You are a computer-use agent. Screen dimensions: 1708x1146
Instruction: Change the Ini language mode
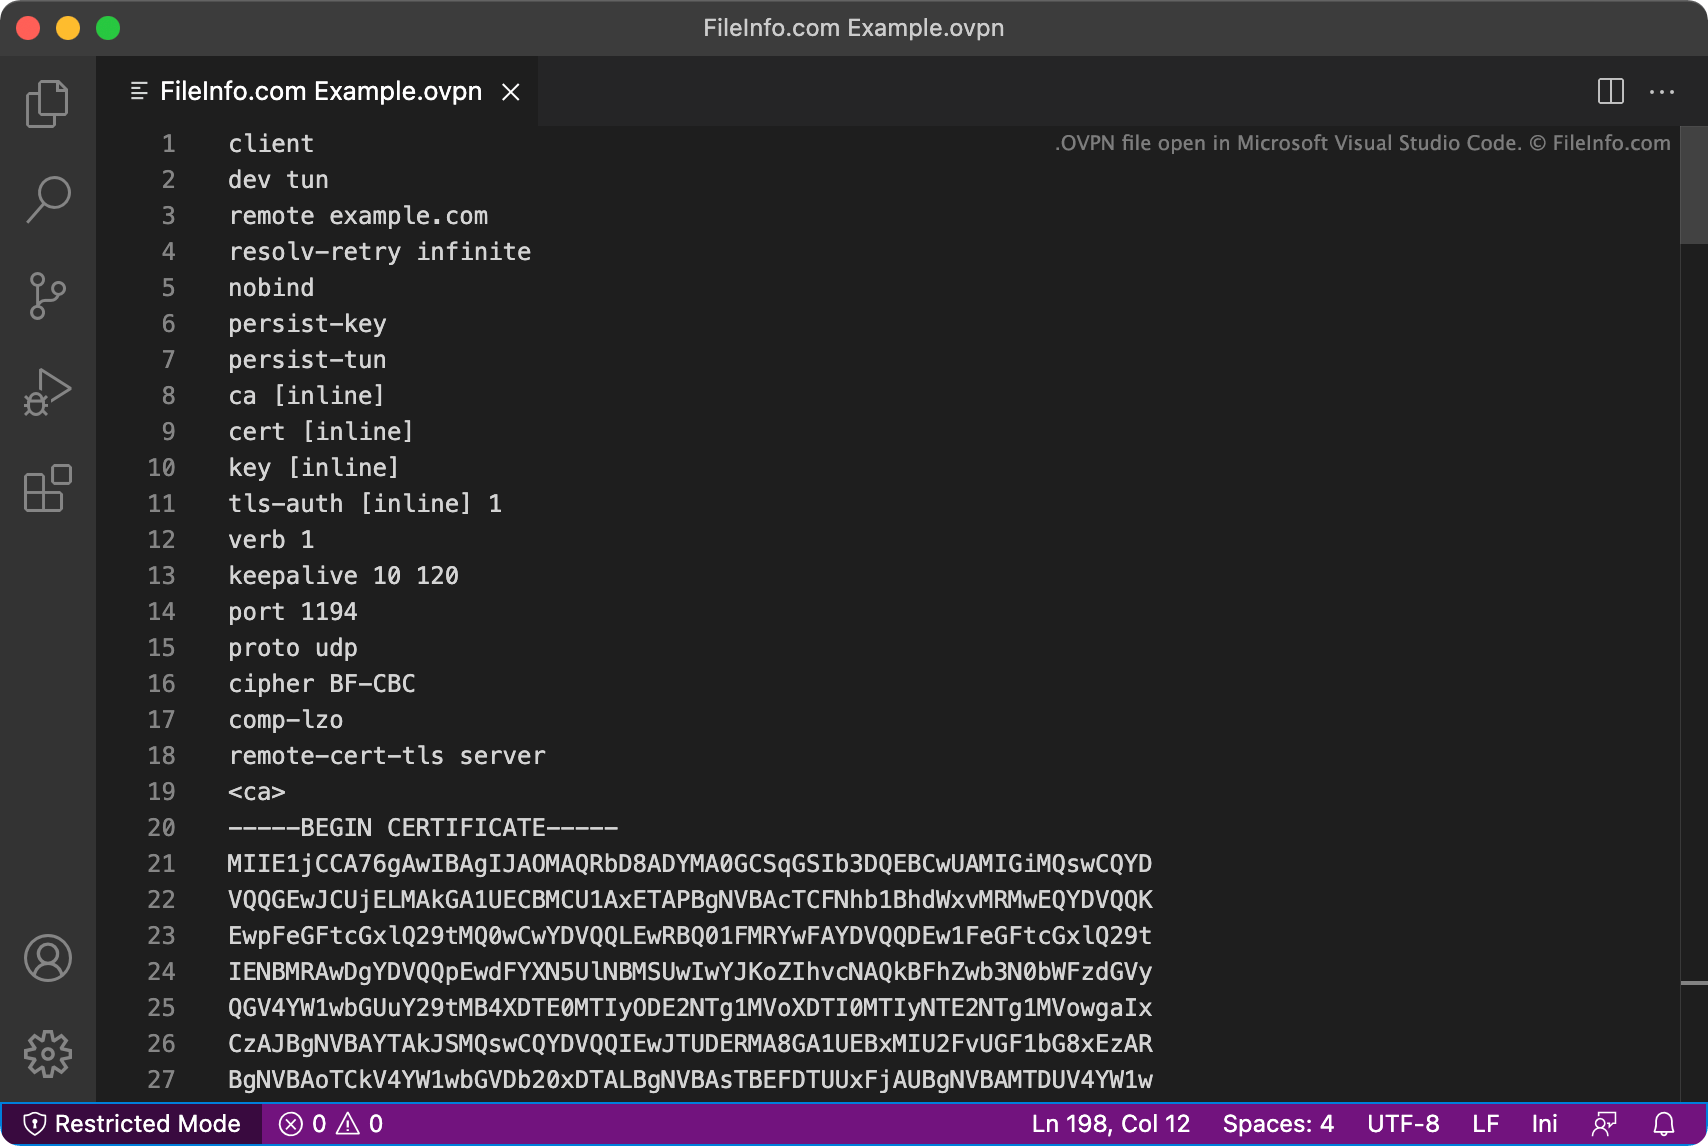tap(1545, 1123)
